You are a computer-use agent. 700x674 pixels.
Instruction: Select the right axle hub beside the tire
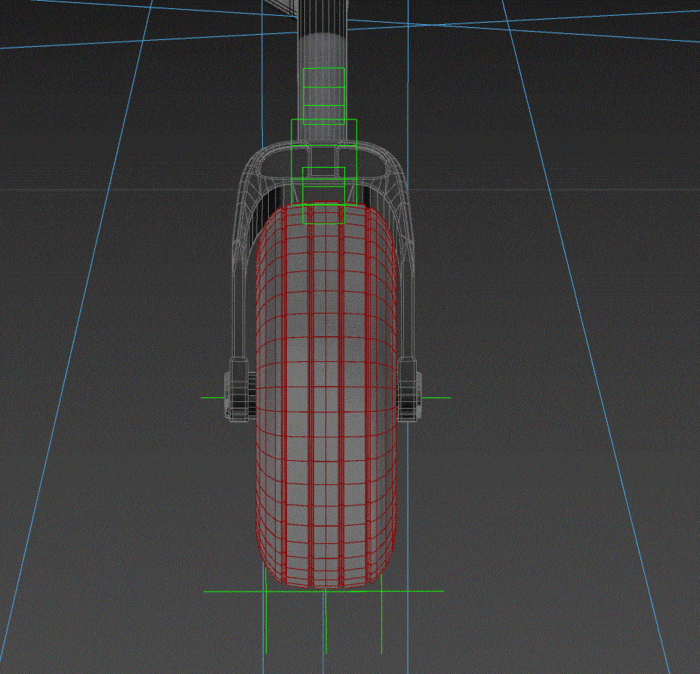point(409,389)
